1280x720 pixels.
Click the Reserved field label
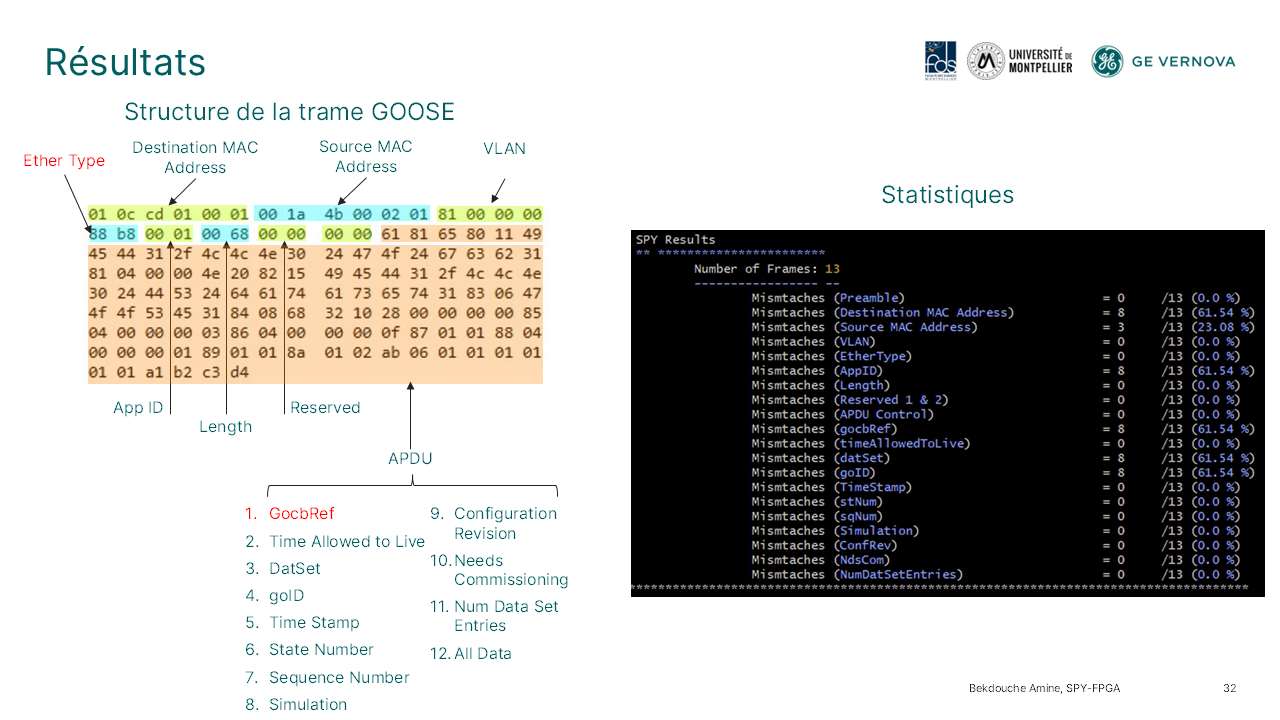tap(325, 408)
